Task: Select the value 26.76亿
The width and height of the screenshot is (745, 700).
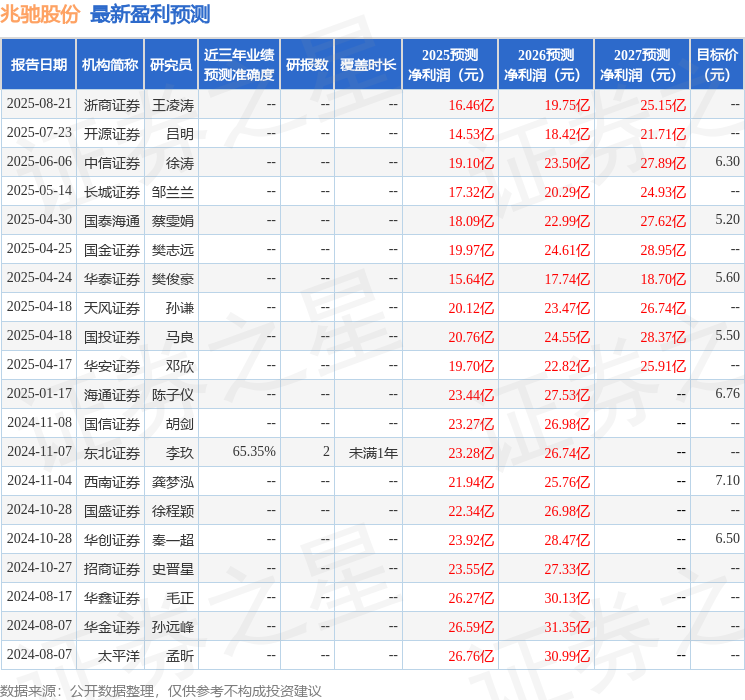Action: 471,656
